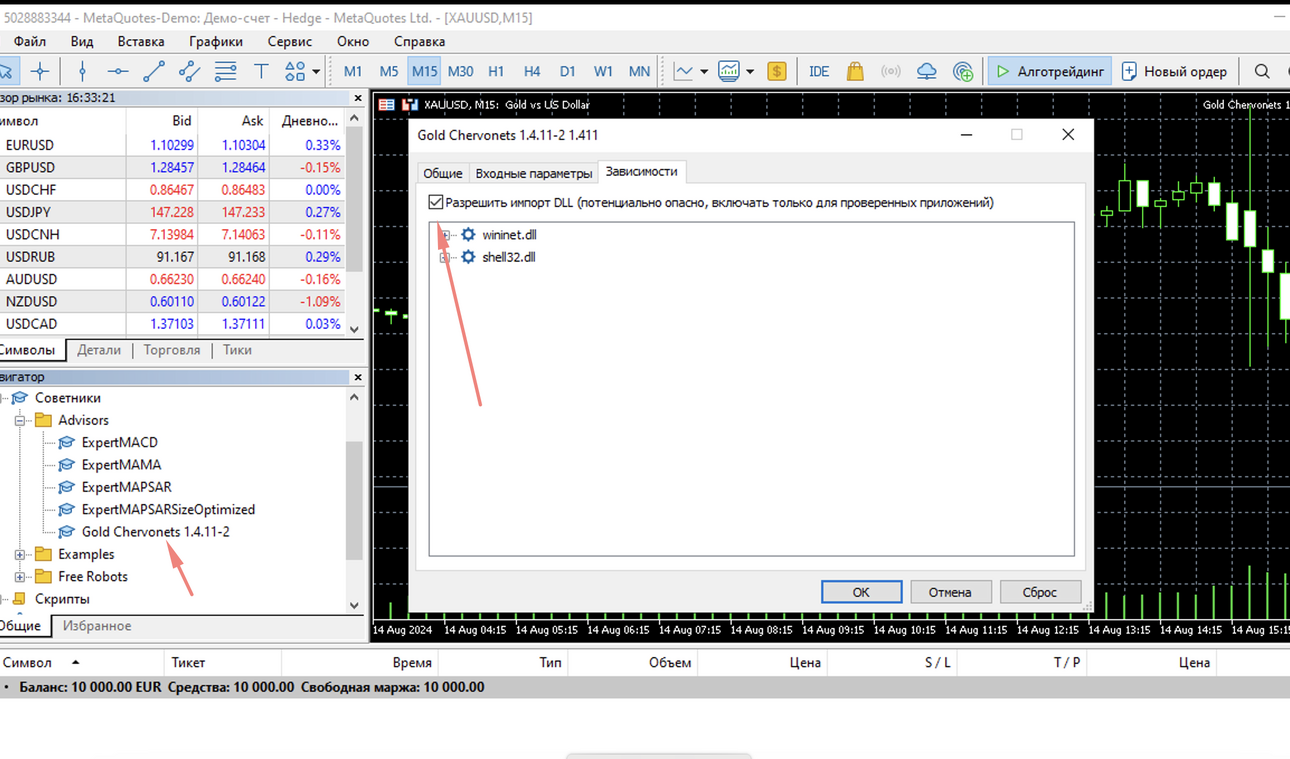Open the Вид menu
This screenshot has width=1290, height=759.
(82, 41)
